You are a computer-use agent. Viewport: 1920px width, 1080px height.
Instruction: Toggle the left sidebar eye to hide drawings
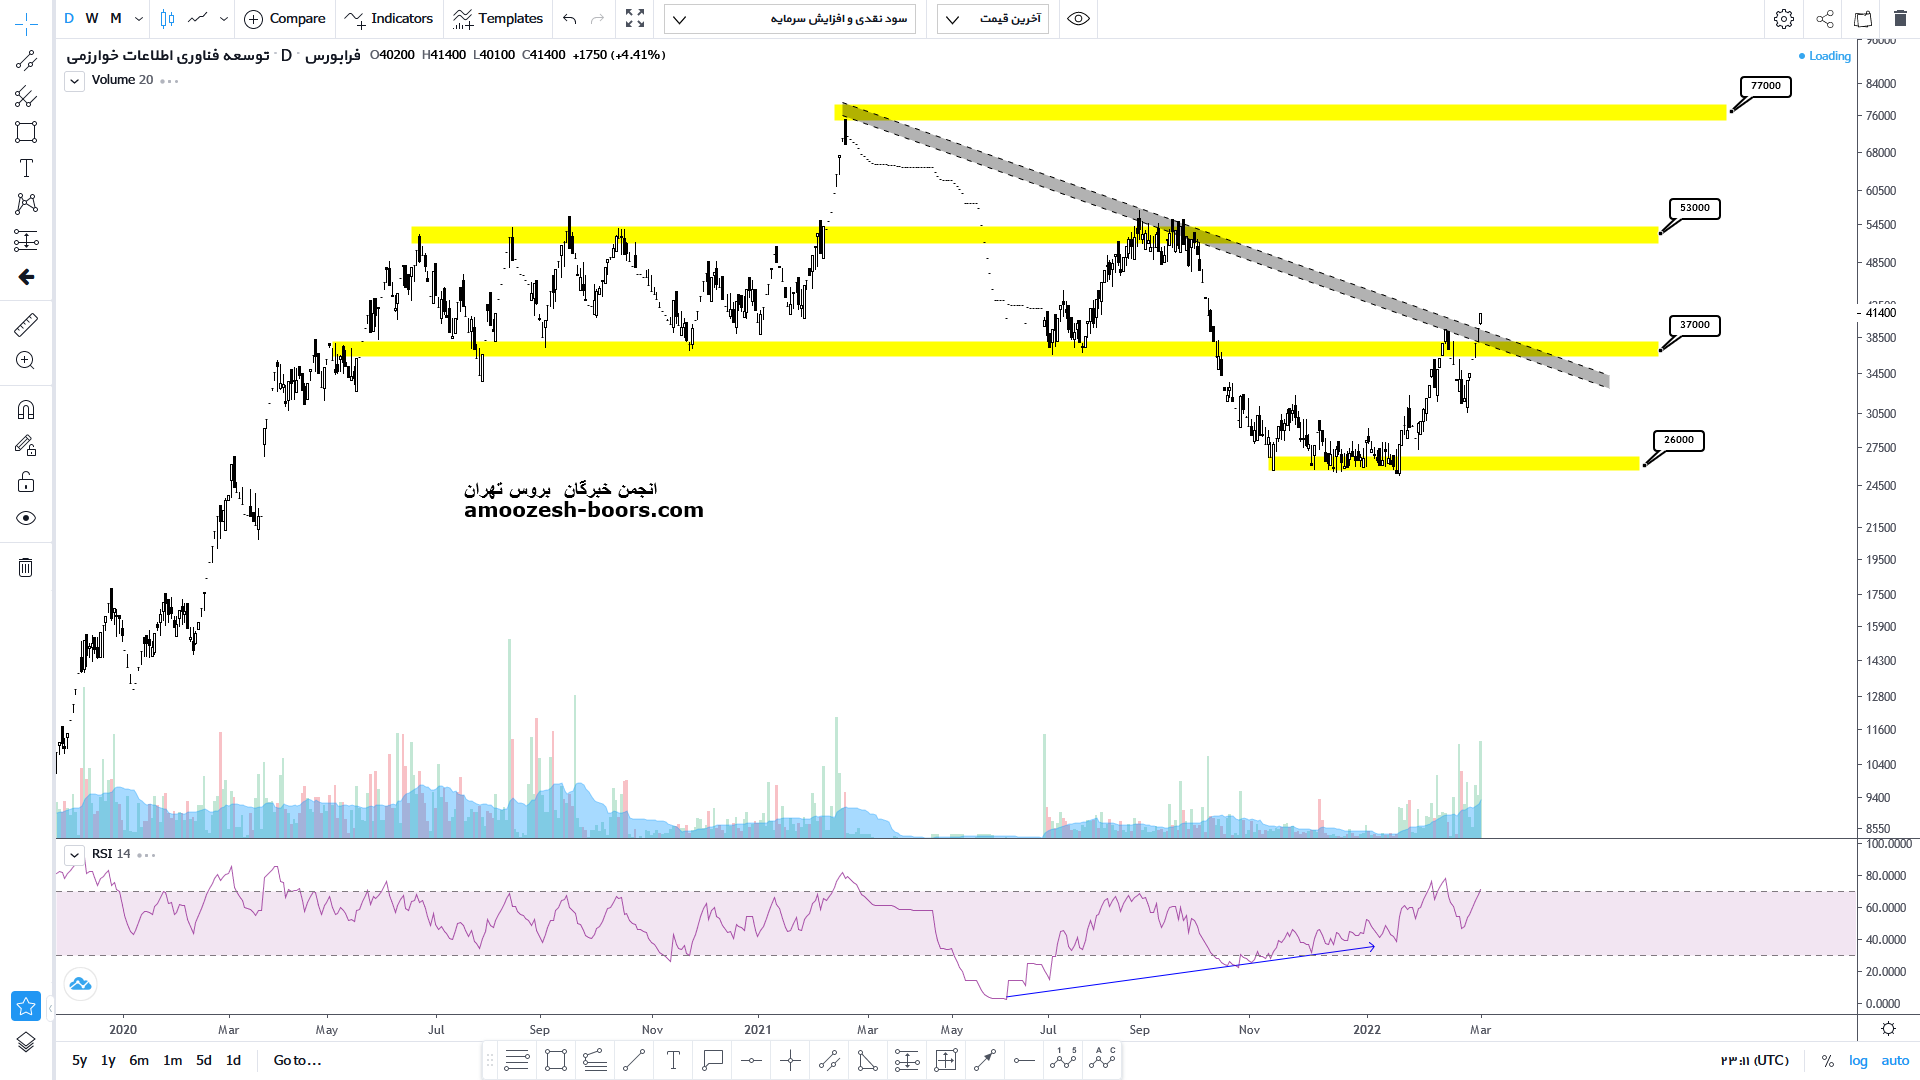[x=26, y=518]
